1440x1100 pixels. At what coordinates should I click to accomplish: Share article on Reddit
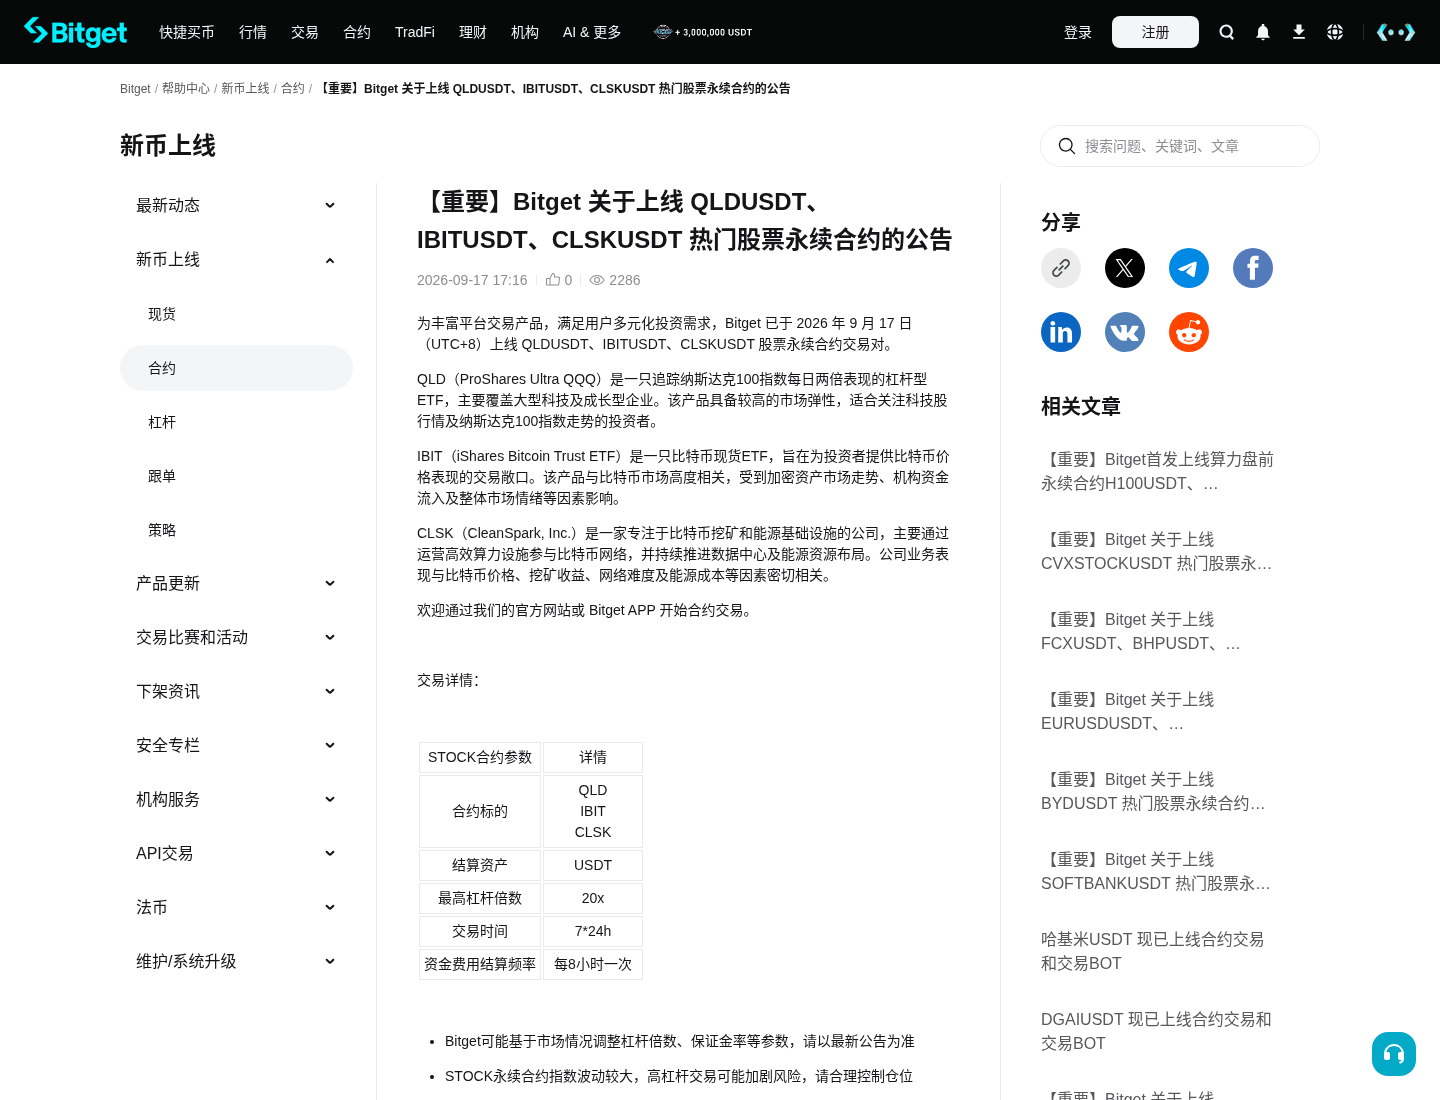click(x=1189, y=332)
